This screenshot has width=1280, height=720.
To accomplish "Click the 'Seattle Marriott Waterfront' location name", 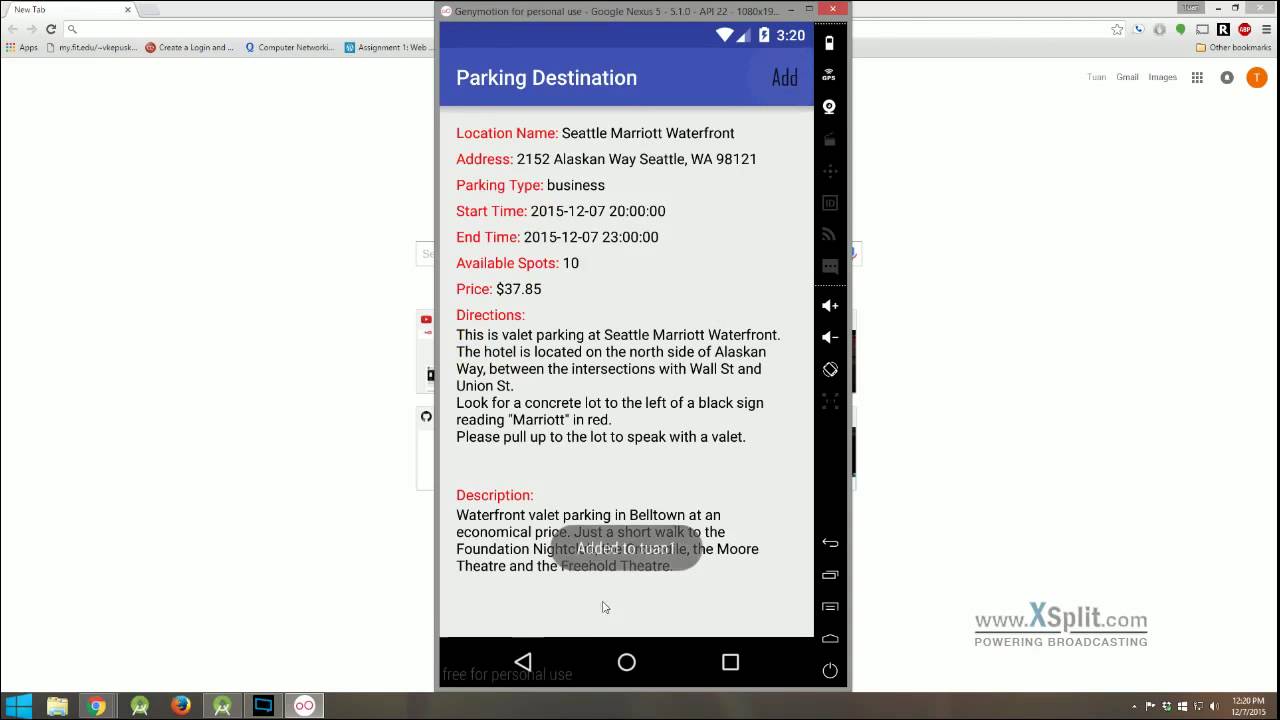I will pyautogui.click(x=648, y=133).
